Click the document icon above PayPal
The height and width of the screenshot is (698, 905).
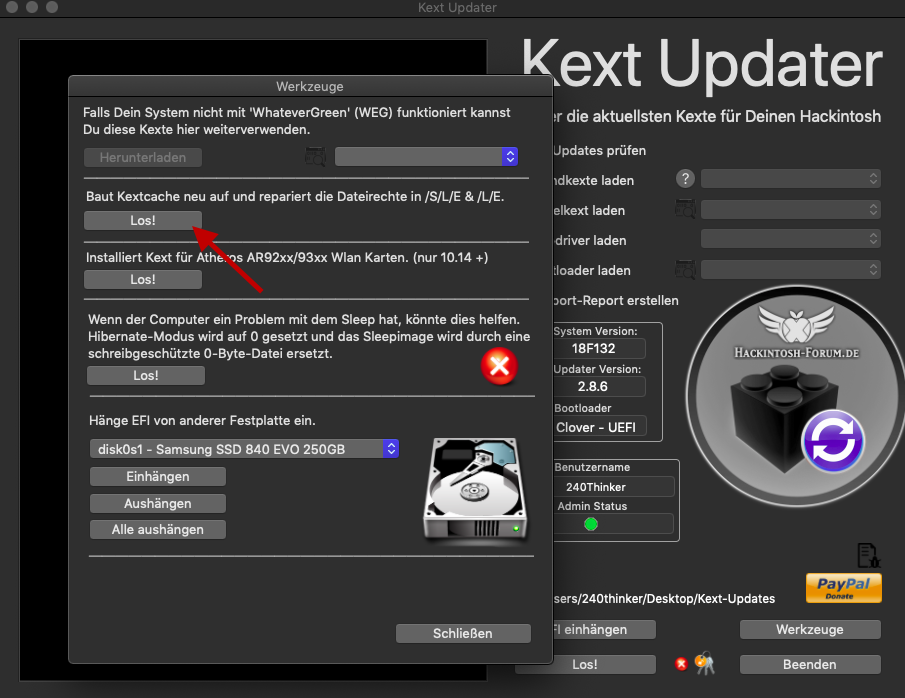[868, 555]
